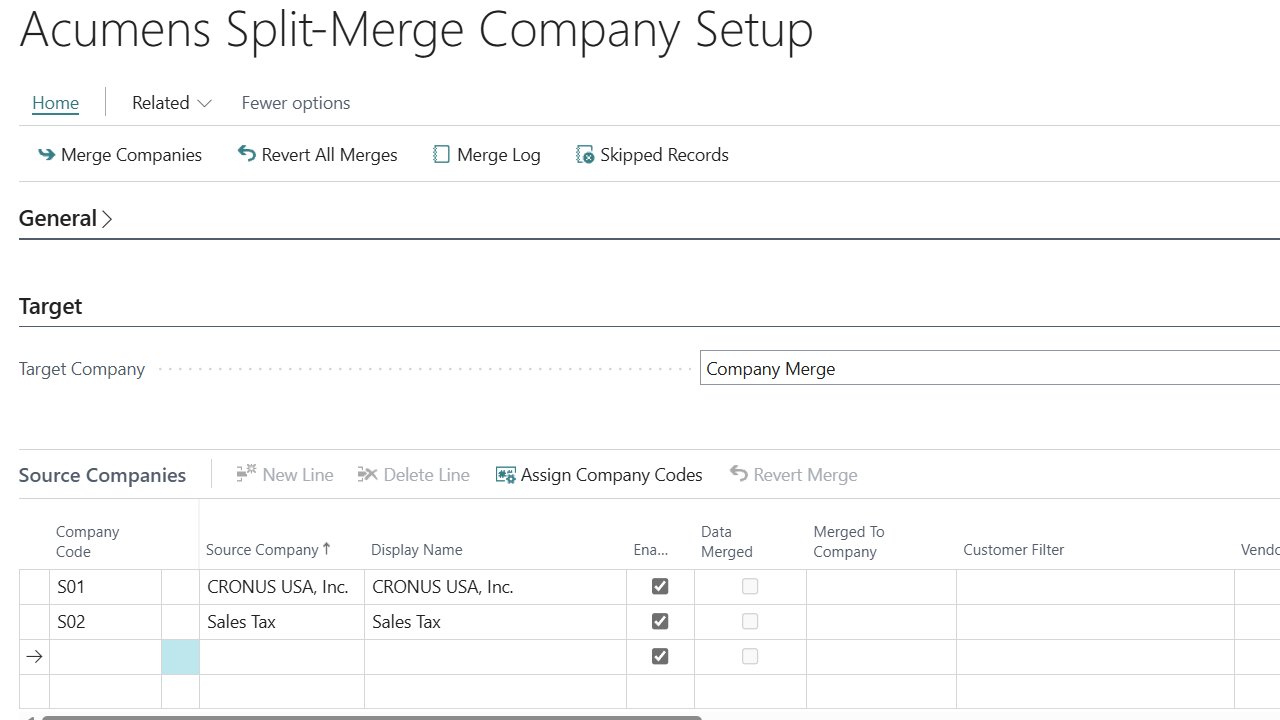Click the row selector for S02
Image resolution: width=1280 pixels, height=720 pixels.
pos(34,622)
